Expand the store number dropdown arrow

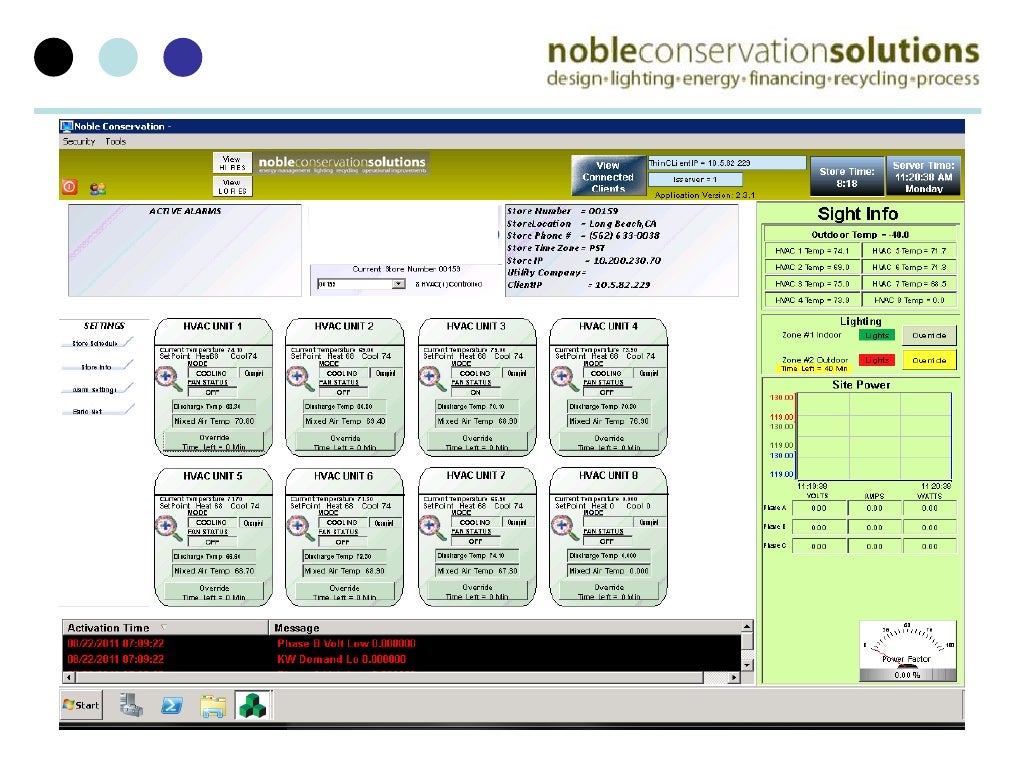click(398, 284)
